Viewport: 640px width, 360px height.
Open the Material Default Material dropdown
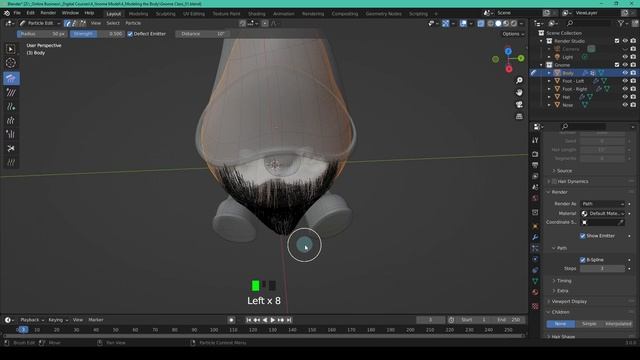click(x=602, y=213)
